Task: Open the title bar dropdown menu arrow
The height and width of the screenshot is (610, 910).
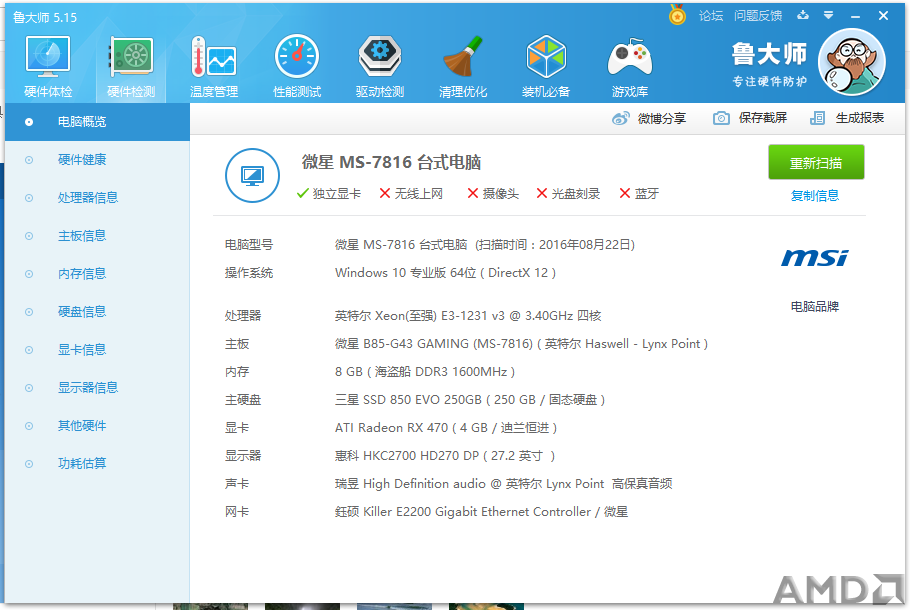Action: (x=829, y=16)
